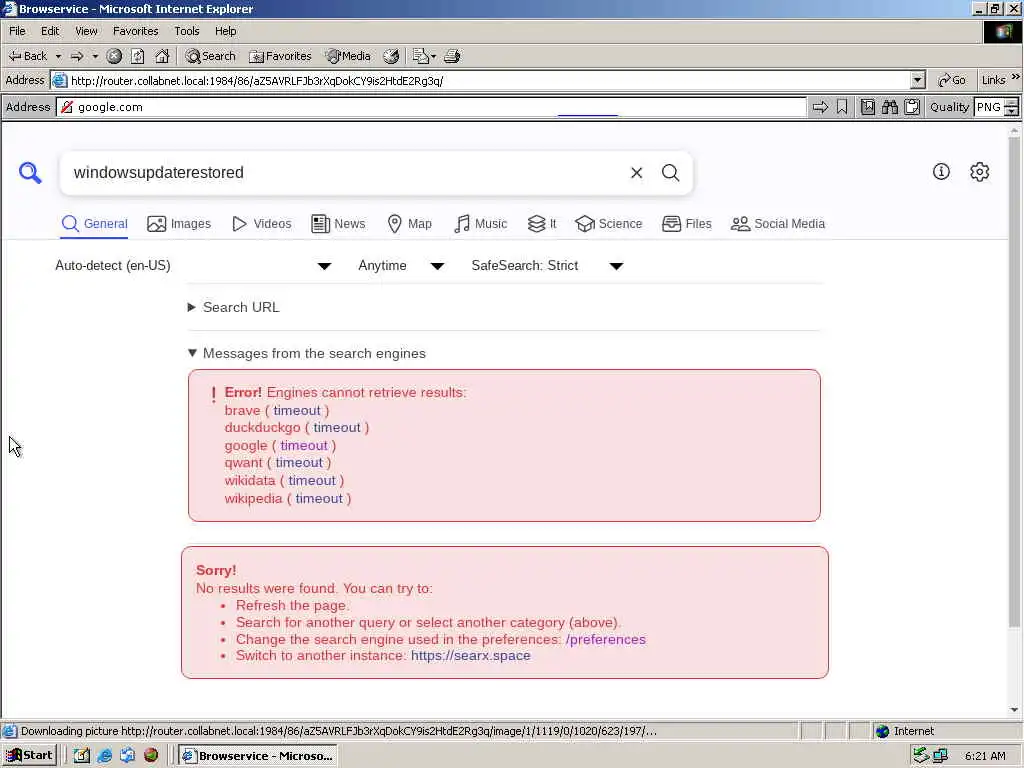
Task: Switch to the Music tab
Action: coord(481,224)
